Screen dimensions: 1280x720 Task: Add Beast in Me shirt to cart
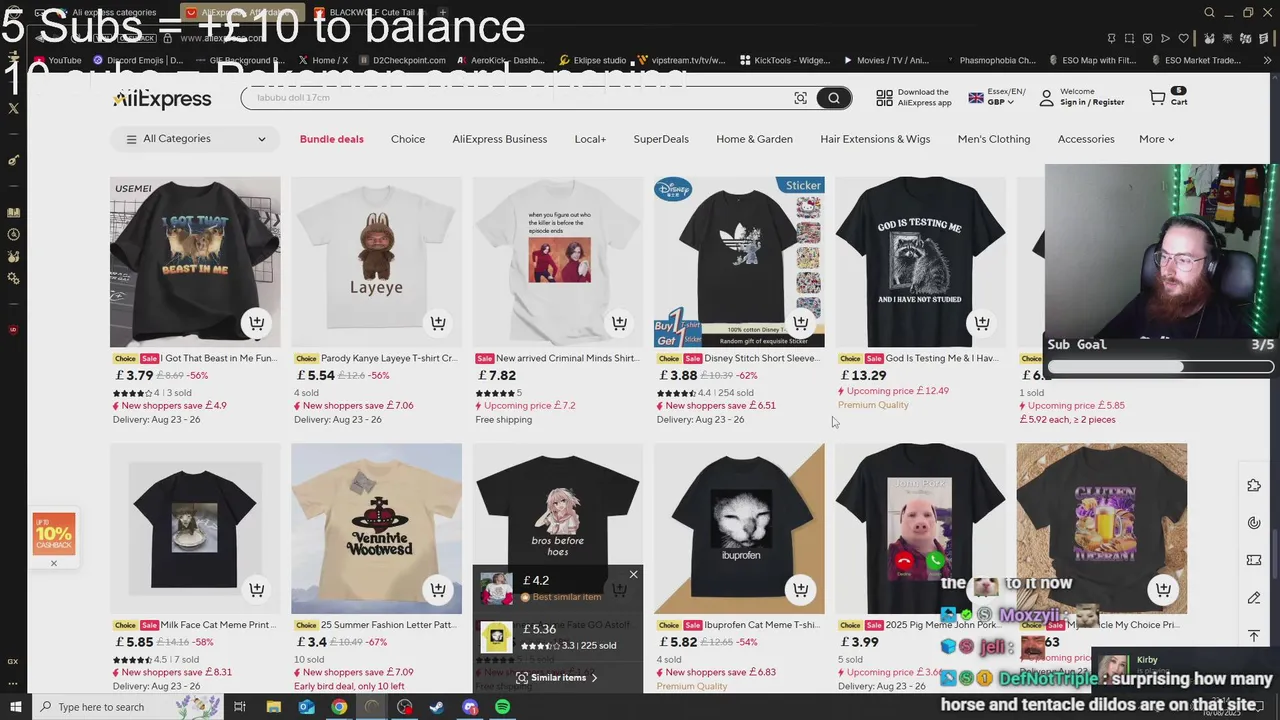[x=256, y=323]
